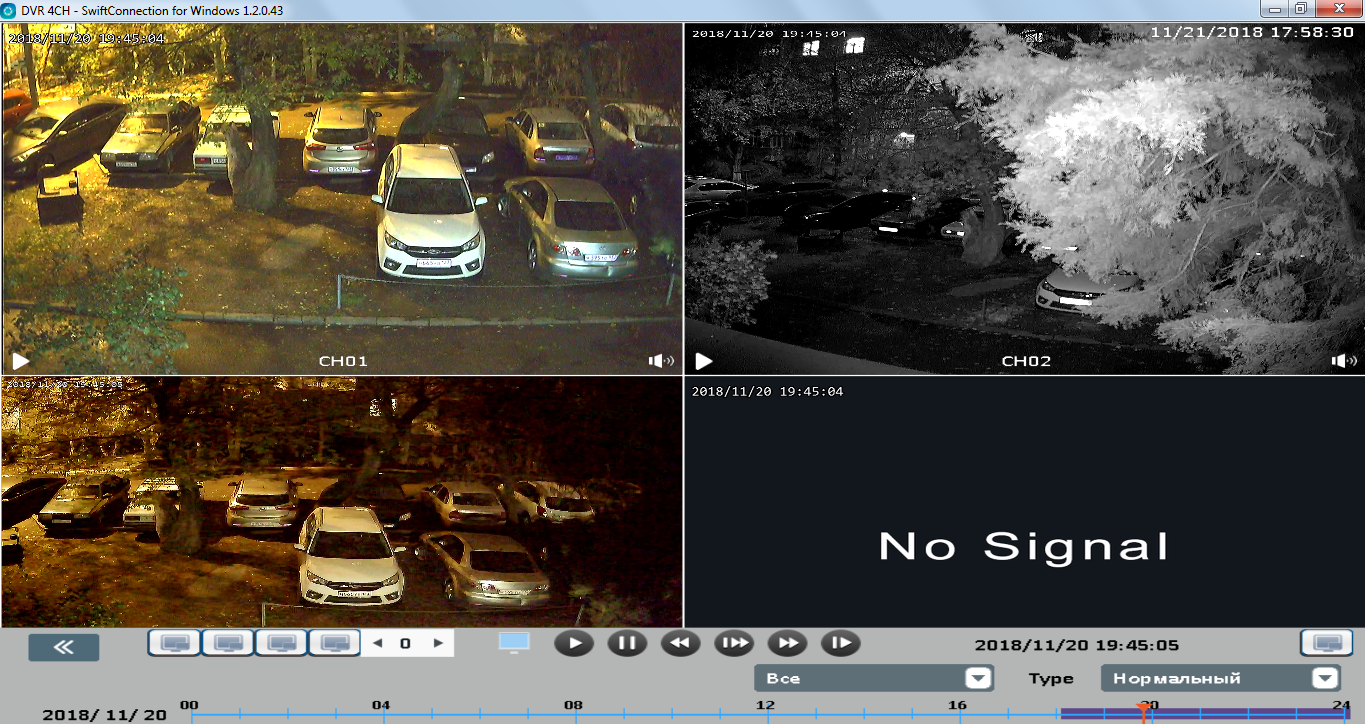Click the blue monitor icon beside the playback controls
The image size is (1365, 724).
513,643
